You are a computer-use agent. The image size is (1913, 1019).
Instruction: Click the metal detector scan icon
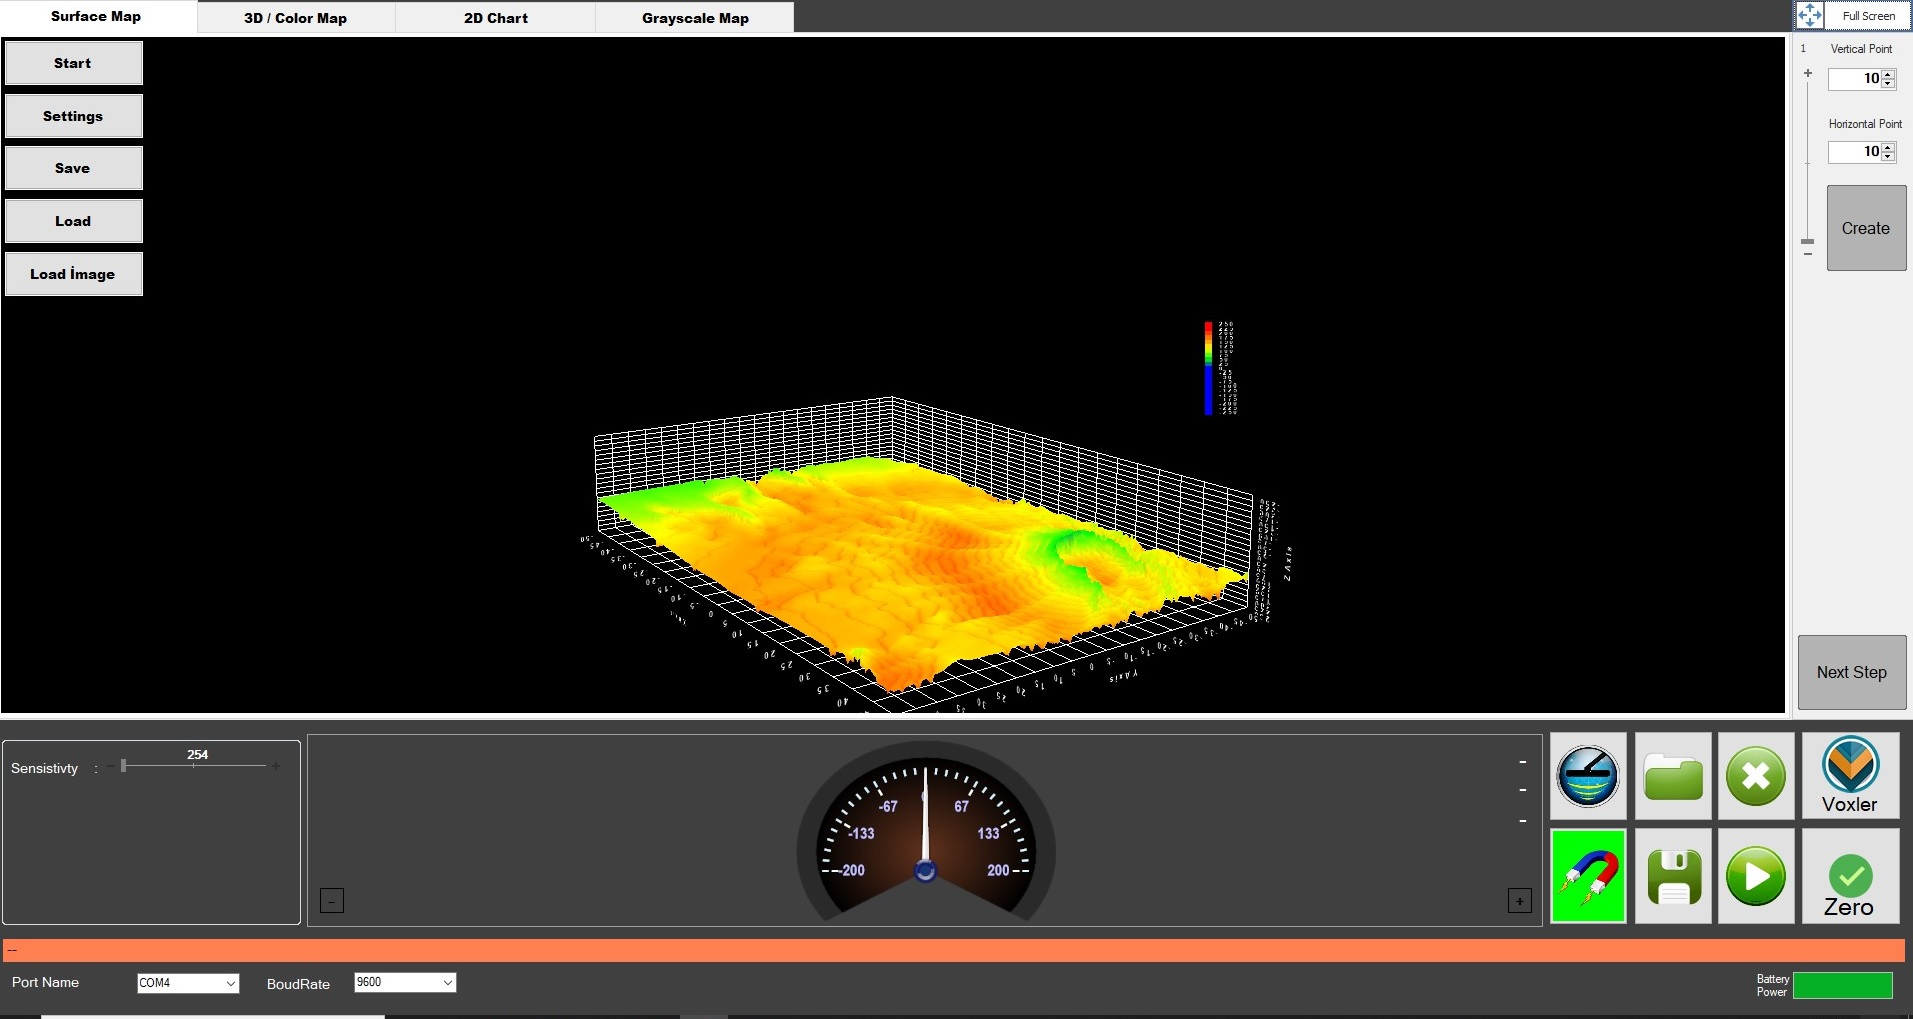[1587, 776]
